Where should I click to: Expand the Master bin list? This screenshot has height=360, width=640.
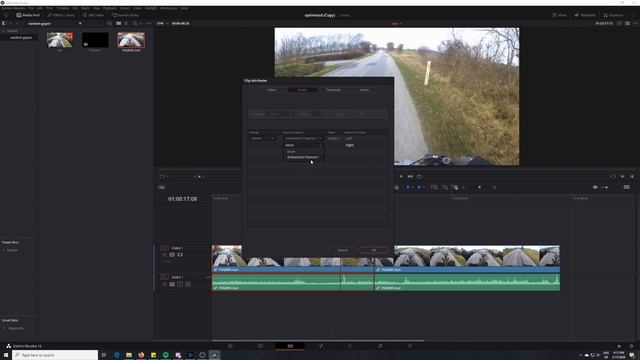[4, 31]
